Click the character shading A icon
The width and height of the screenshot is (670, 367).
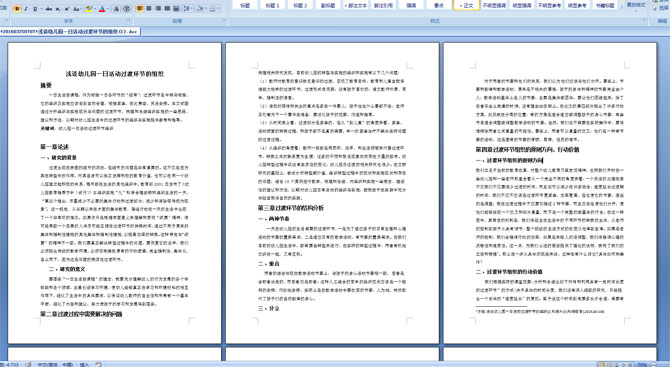[x=116, y=9]
